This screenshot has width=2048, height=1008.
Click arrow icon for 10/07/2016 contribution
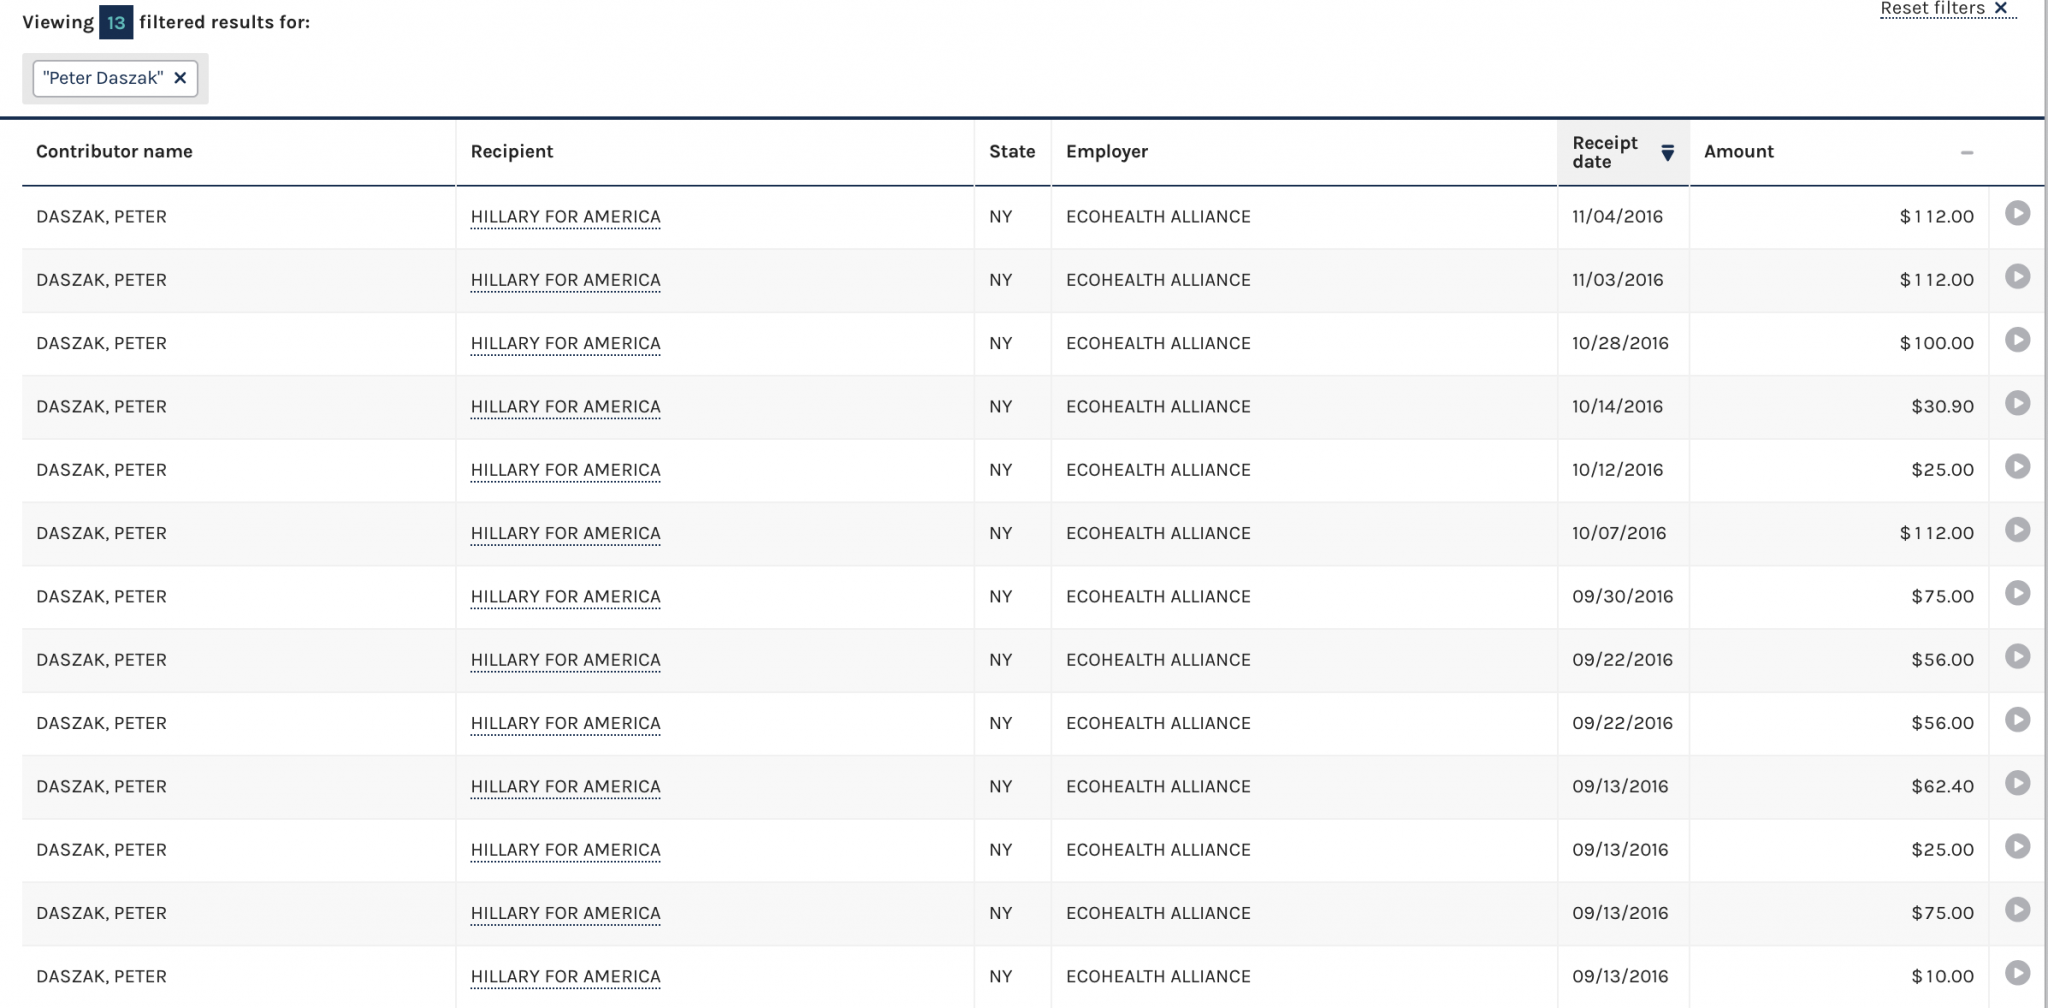[2017, 530]
